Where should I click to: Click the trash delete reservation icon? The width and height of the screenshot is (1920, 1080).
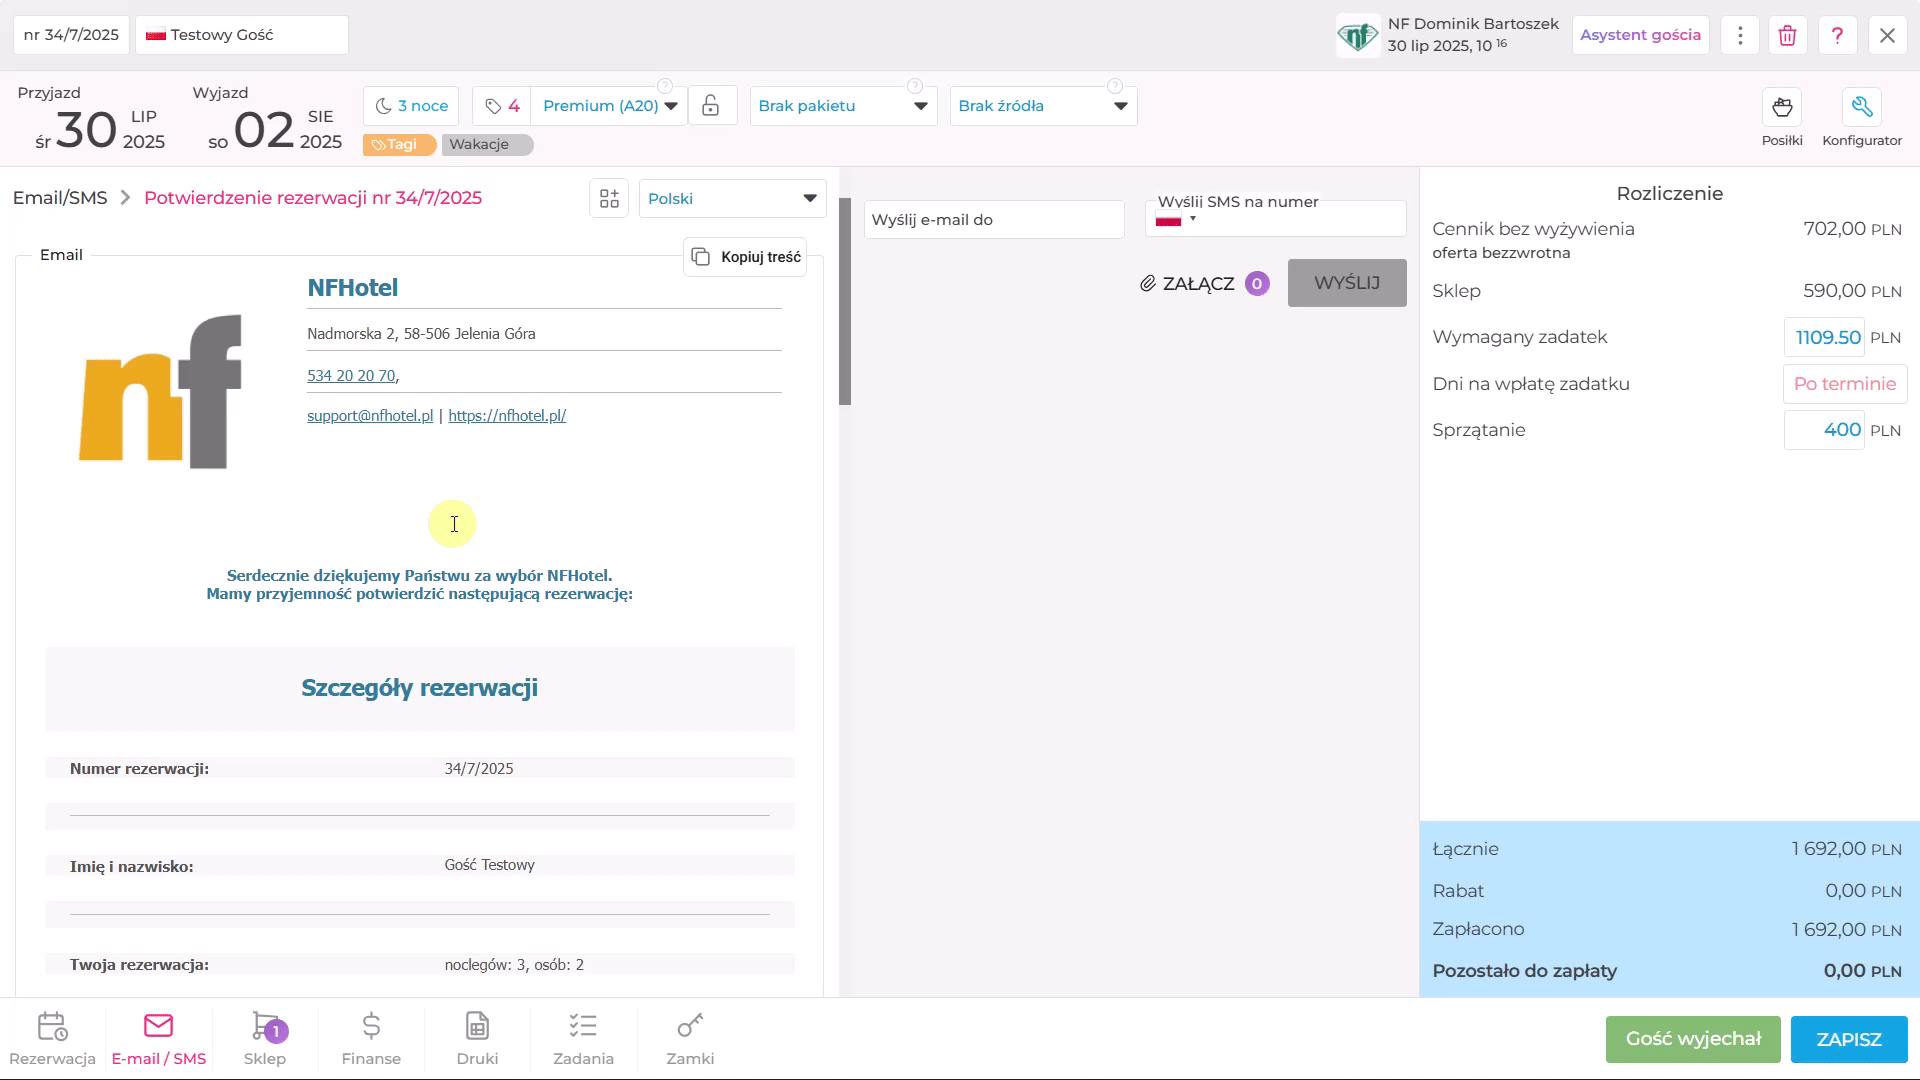click(1788, 35)
